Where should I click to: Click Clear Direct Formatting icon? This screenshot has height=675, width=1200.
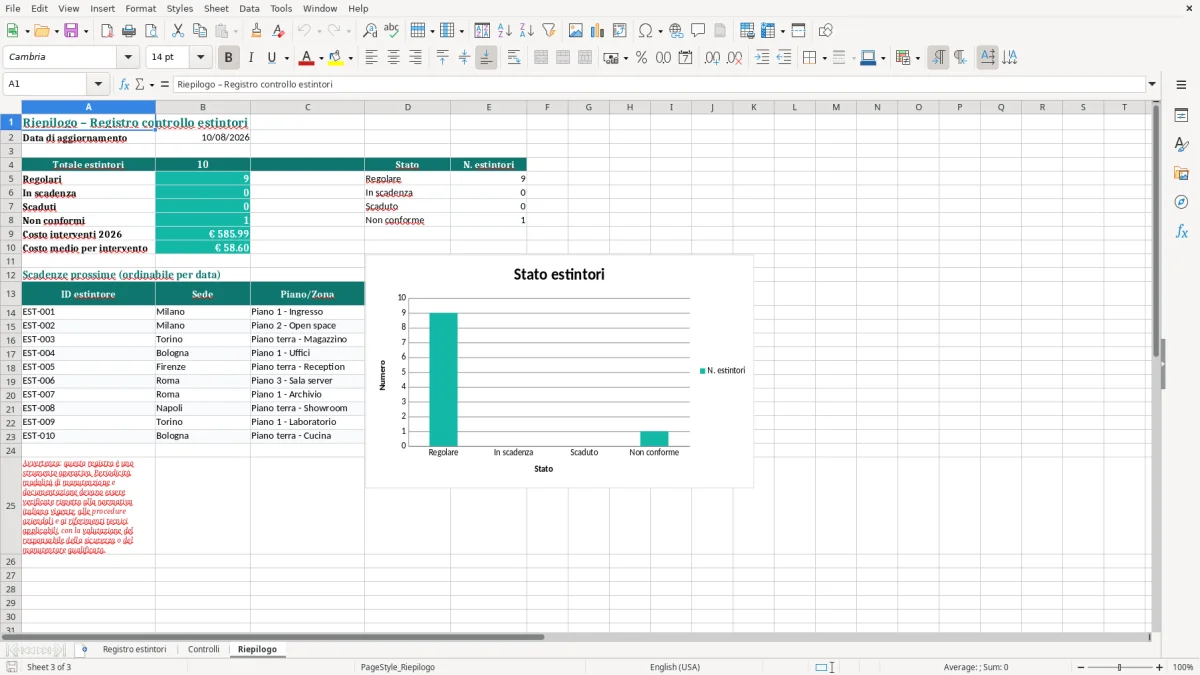pyautogui.click(x=279, y=31)
